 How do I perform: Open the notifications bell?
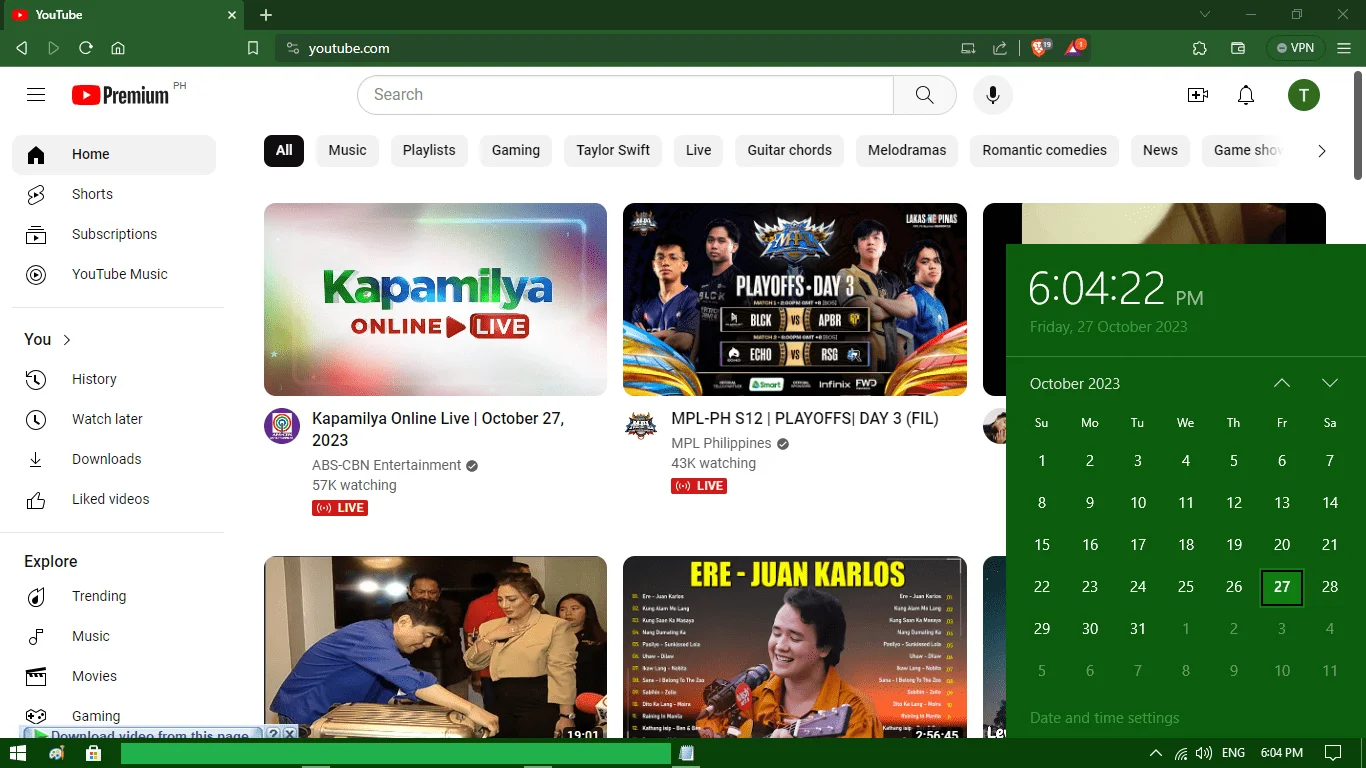tap(1246, 95)
